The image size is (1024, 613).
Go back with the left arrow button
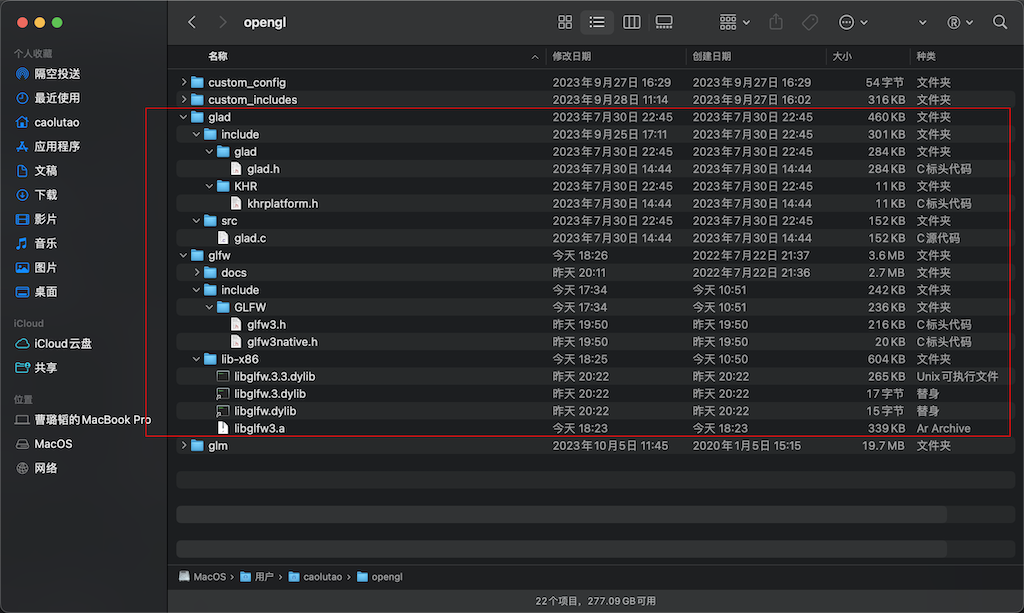pyautogui.click(x=192, y=22)
